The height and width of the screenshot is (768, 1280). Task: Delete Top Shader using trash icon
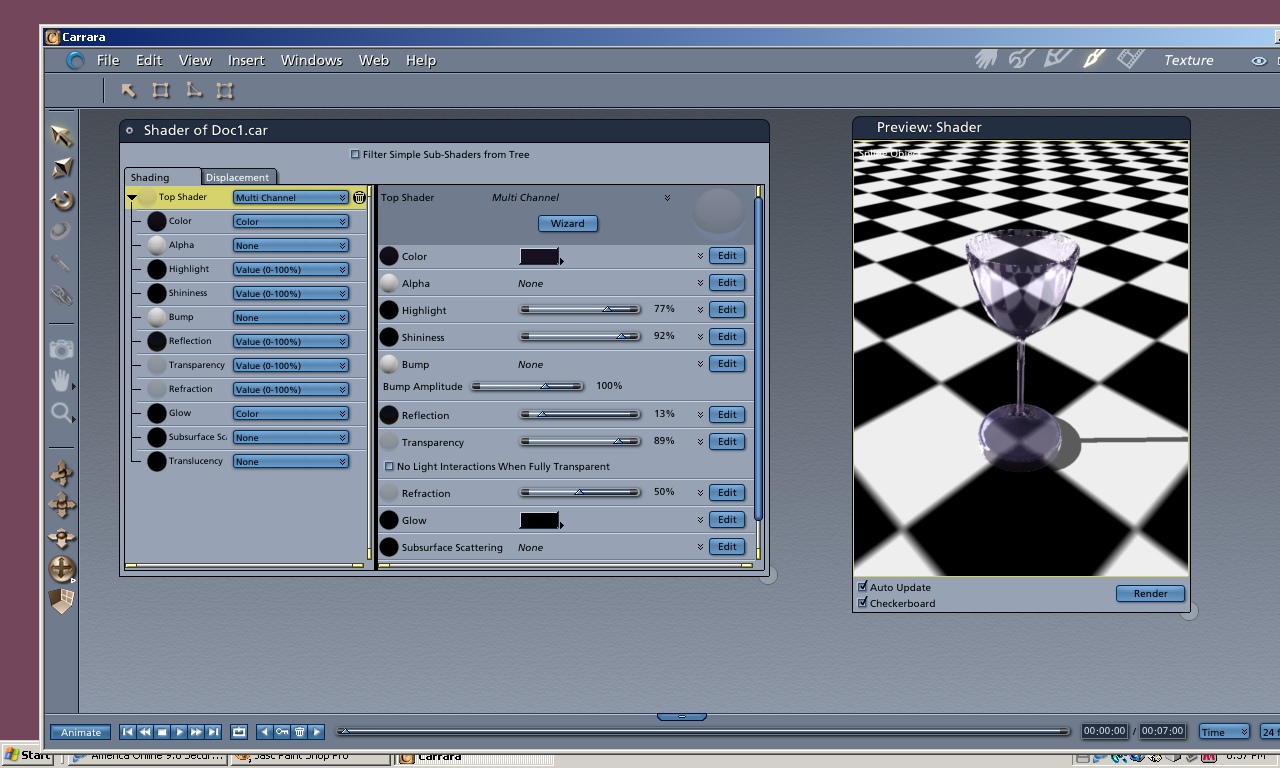click(359, 198)
